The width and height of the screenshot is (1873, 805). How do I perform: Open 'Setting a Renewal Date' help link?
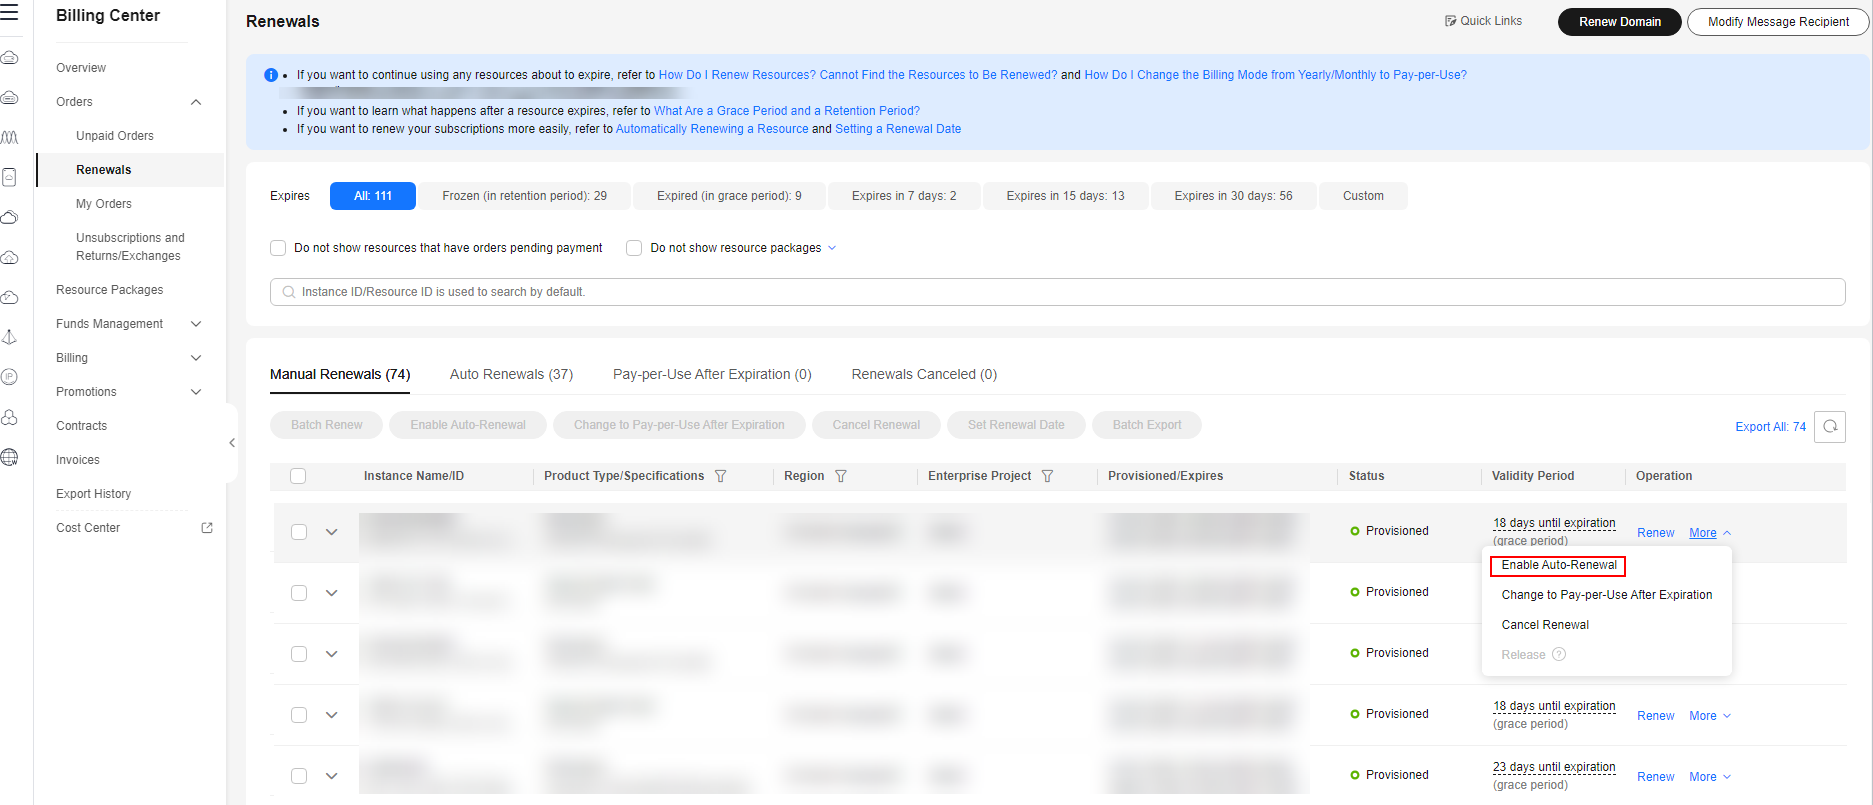[x=898, y=129]
